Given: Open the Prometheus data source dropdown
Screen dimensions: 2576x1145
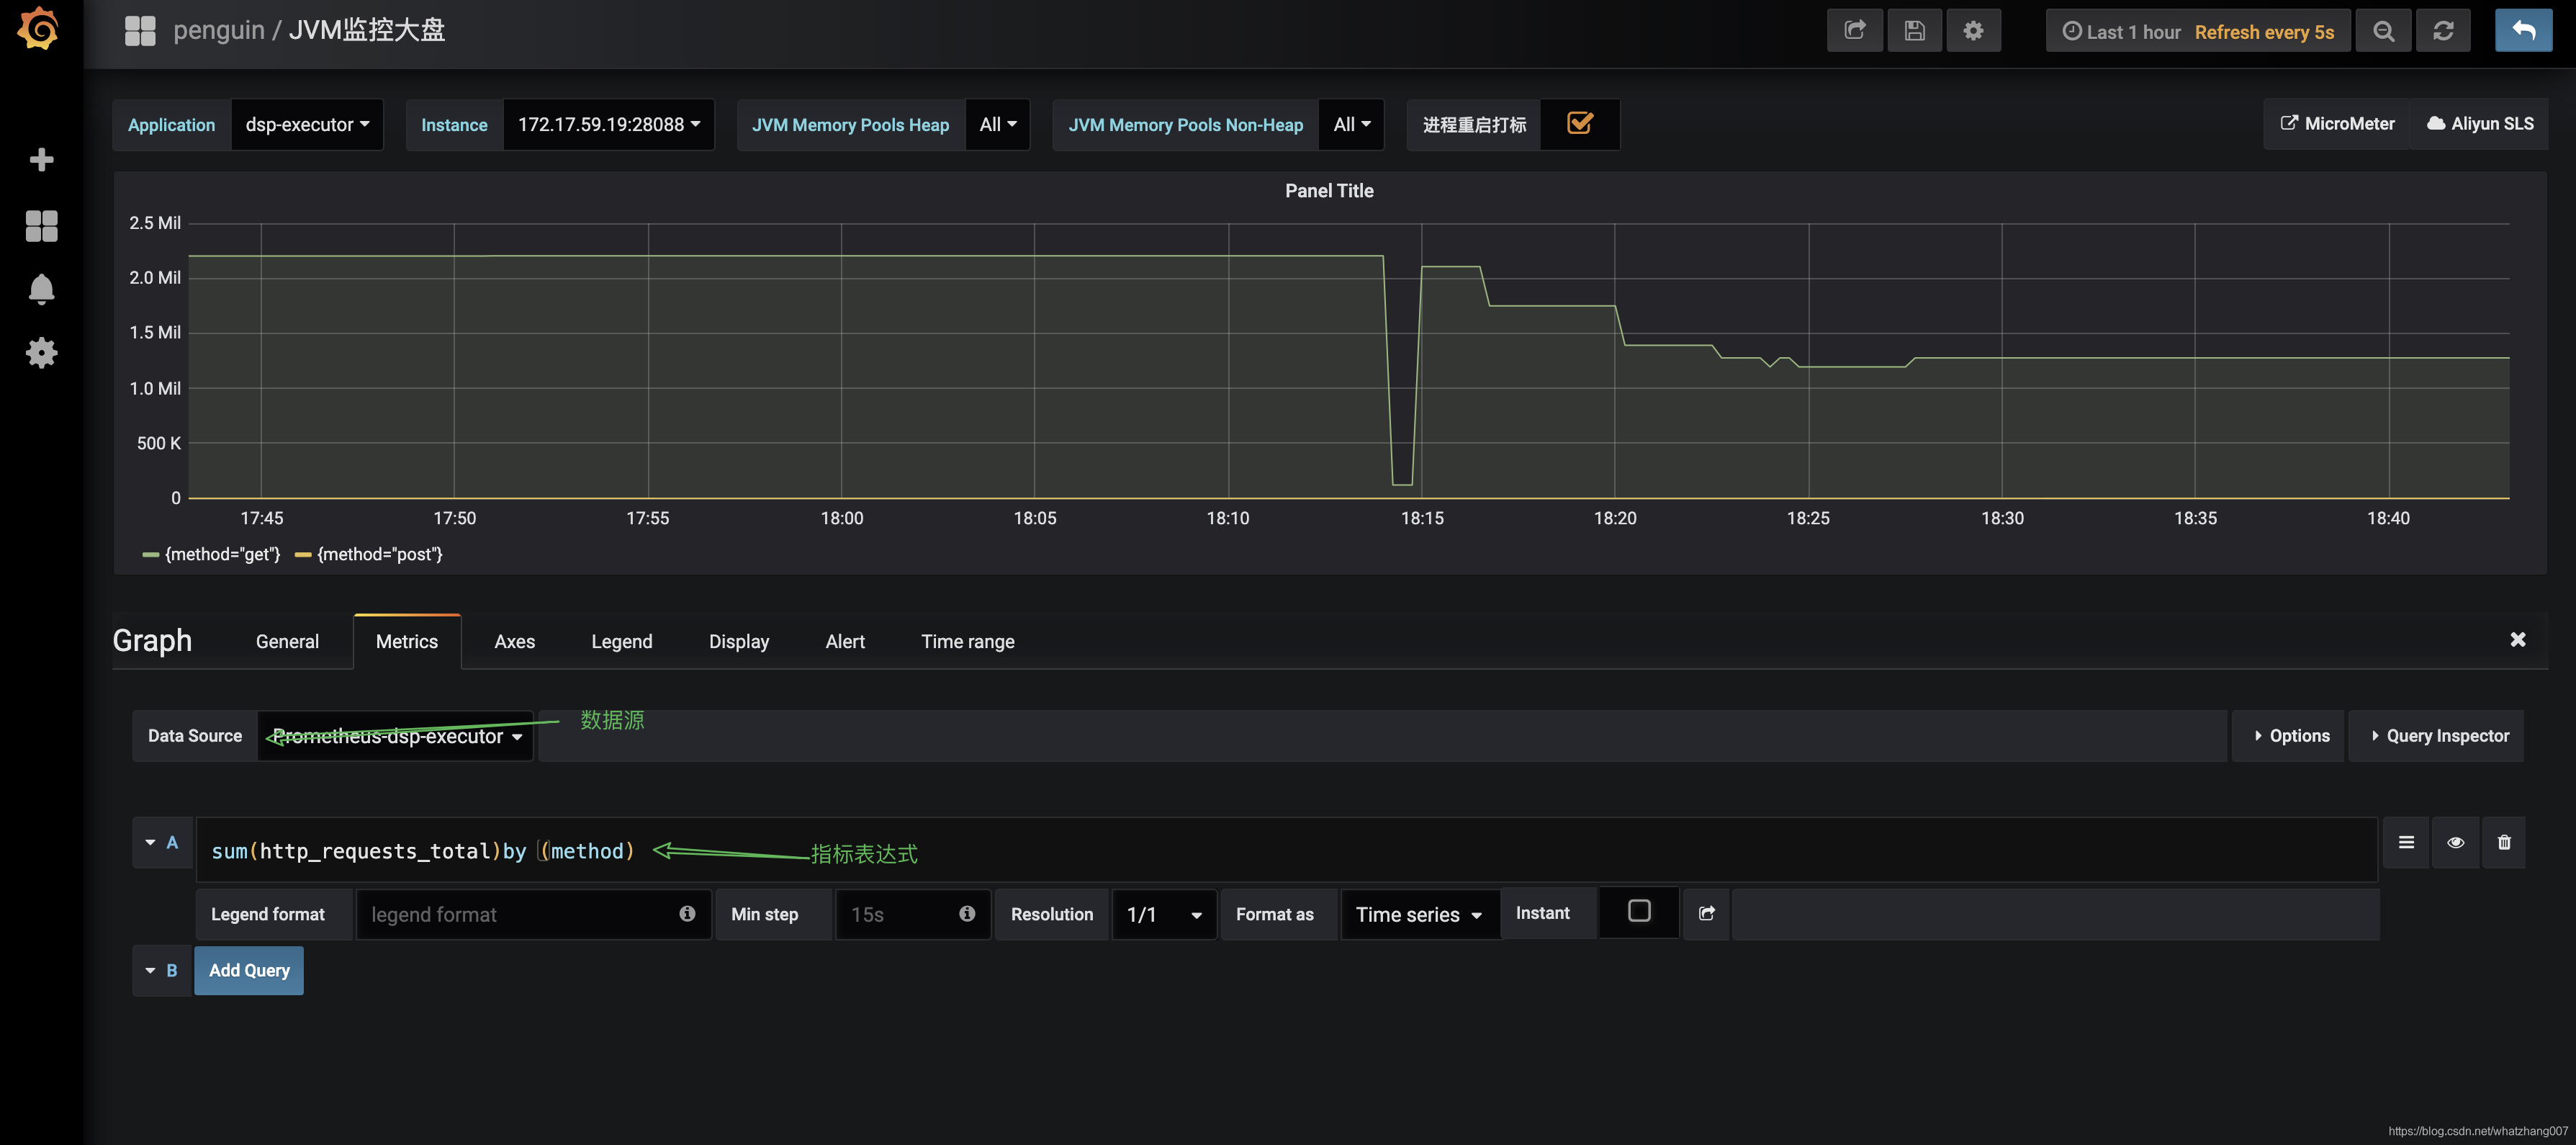Looking at the screenshot, I should (x=396, y=737).
